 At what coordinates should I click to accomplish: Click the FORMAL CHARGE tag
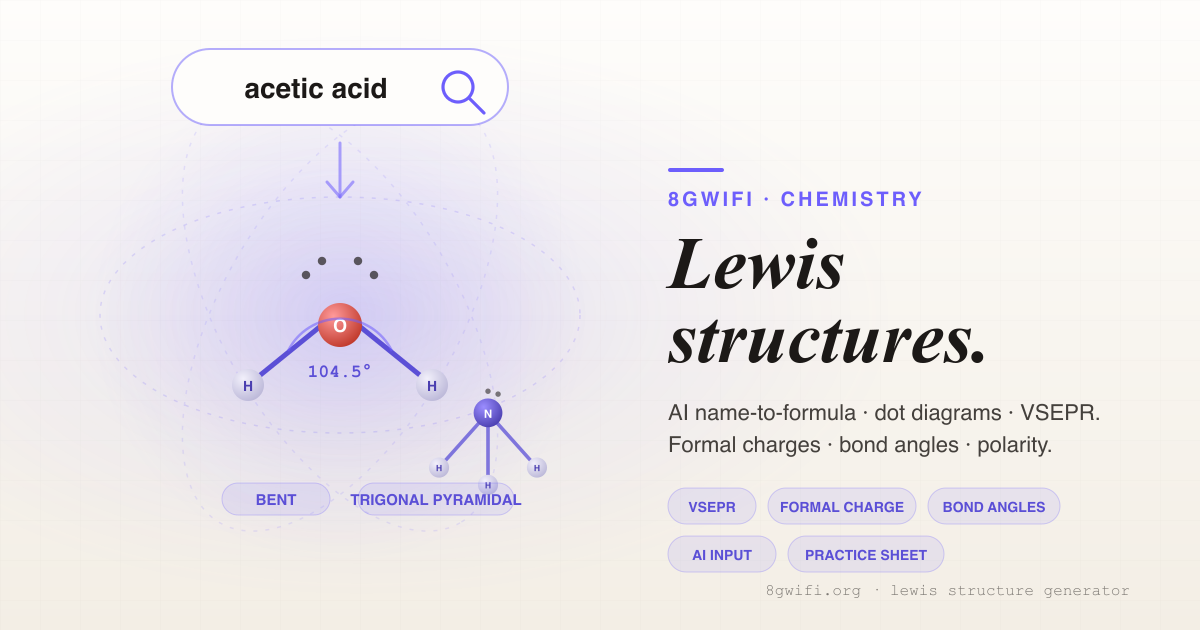click(x=842, y=506)
